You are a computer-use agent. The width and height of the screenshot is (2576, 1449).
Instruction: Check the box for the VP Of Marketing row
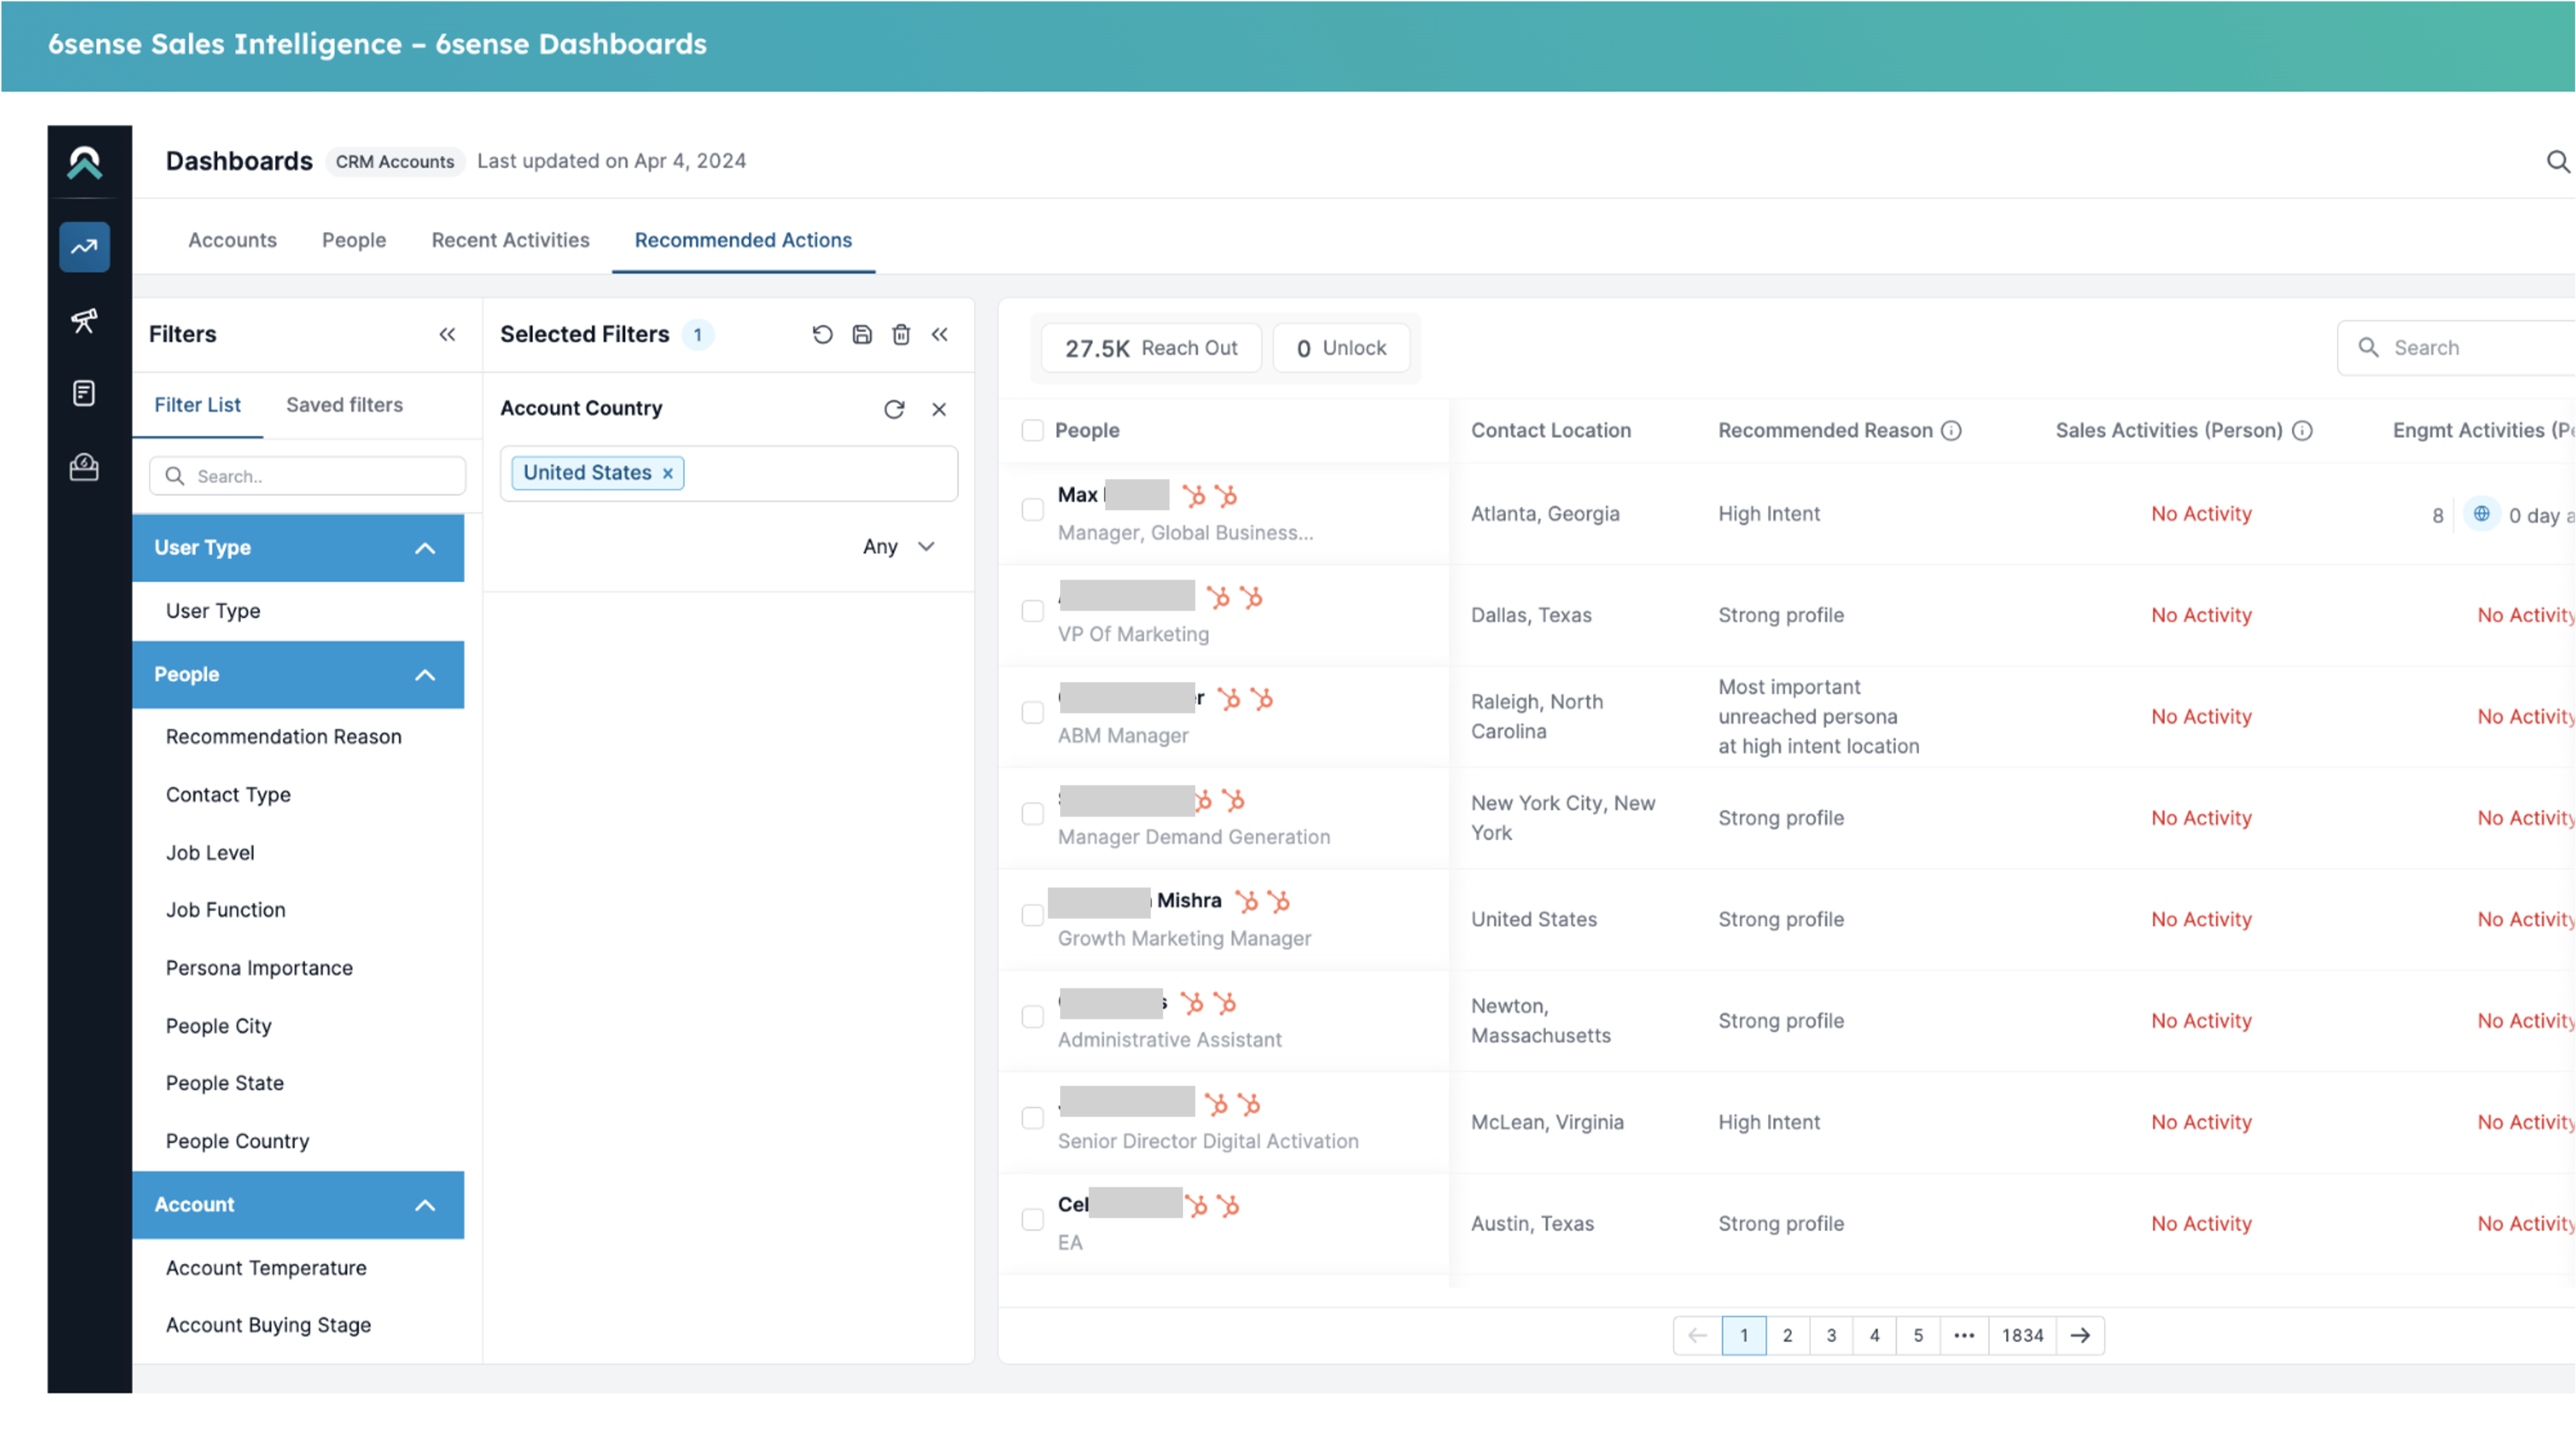point(1032,611)
